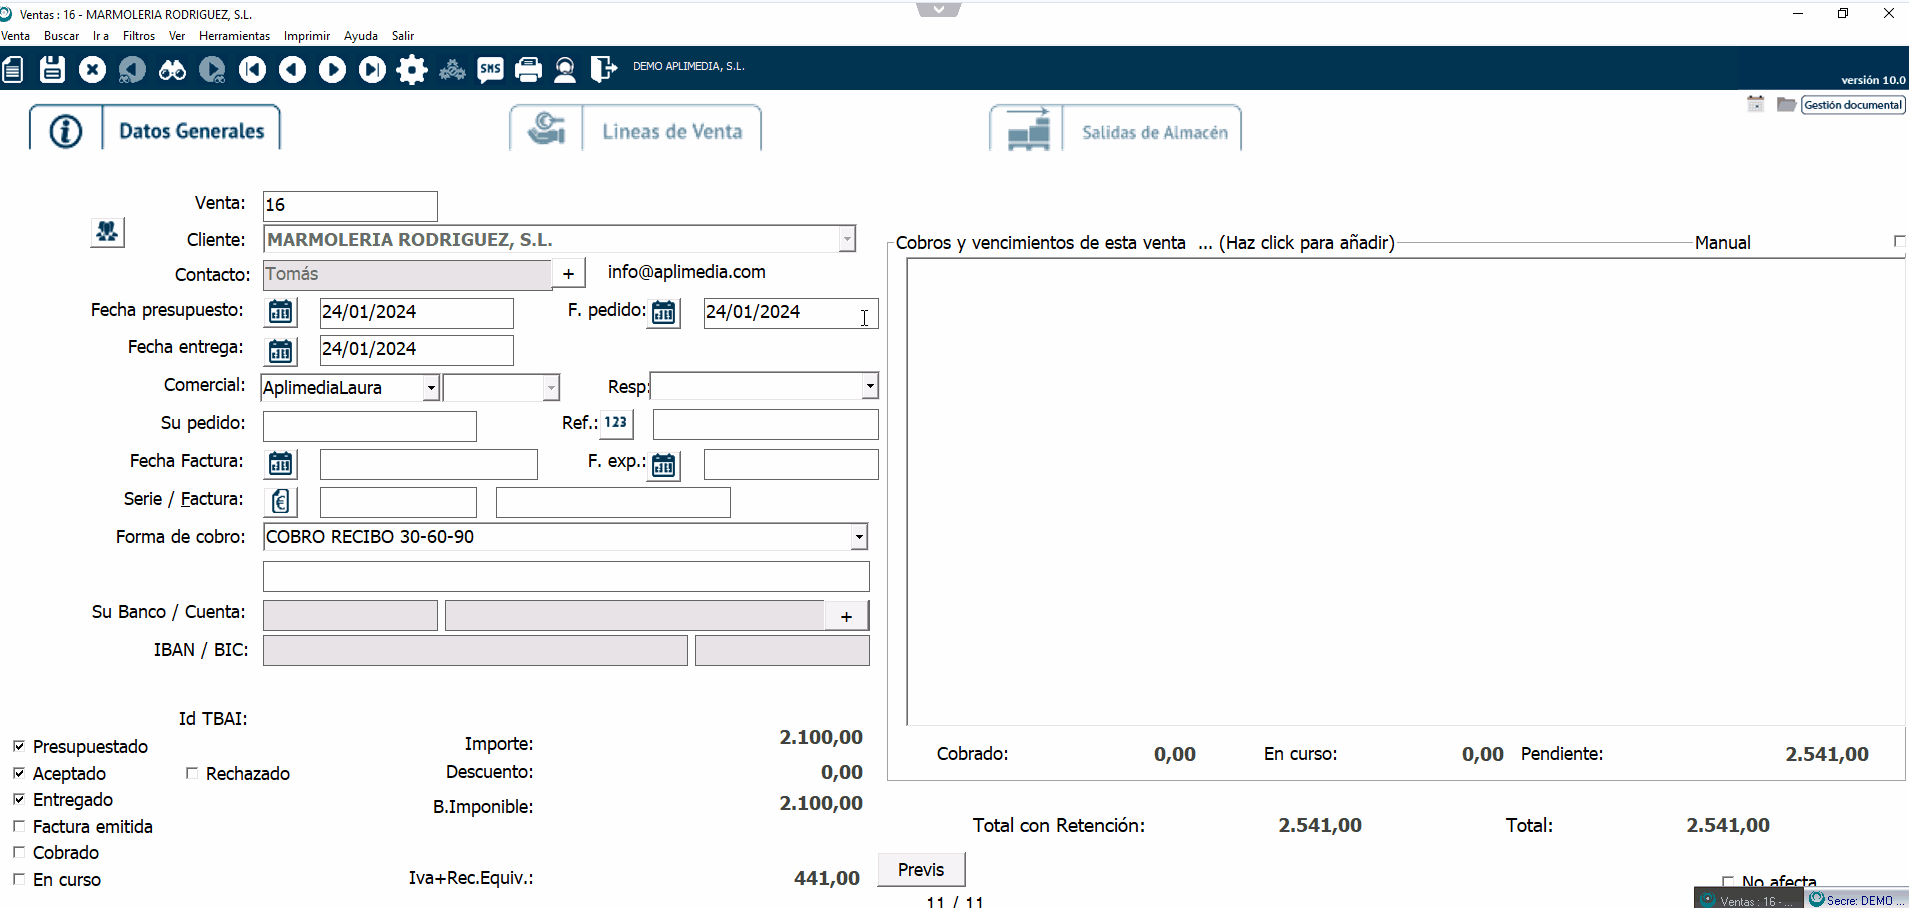This screenshot has width=1909, height=908.
Task: Click the Previs button
Action: (920, 869)
